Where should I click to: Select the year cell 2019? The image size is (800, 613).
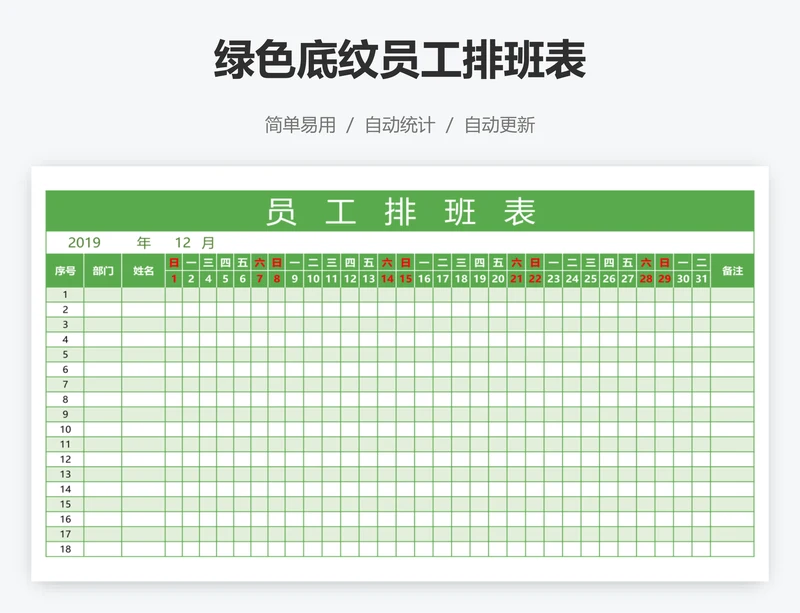[84, 242]
